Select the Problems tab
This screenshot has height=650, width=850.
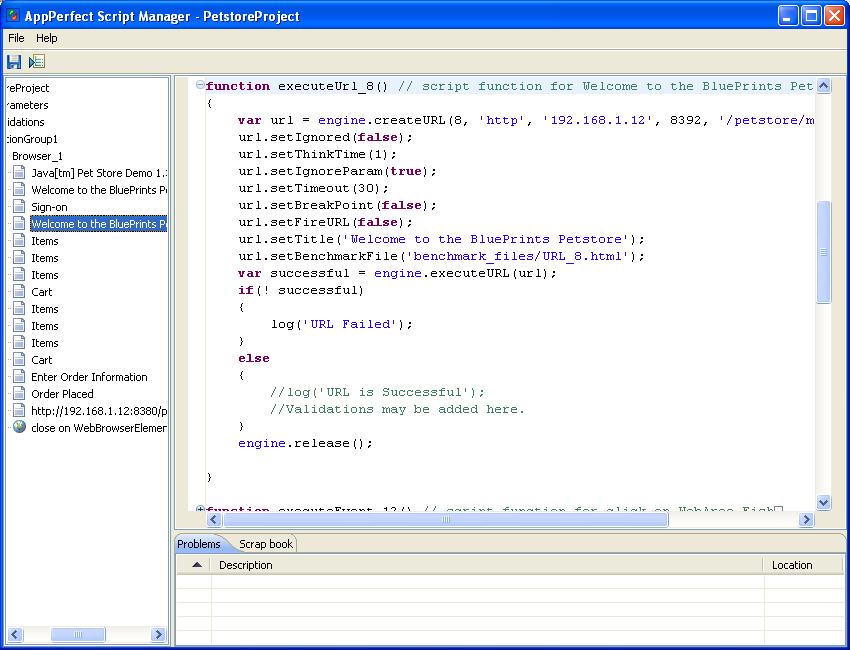click(198, 544)
